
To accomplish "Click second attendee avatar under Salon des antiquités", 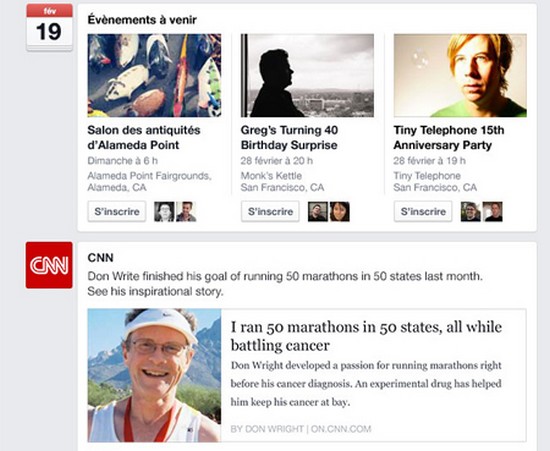I will coord(186,211).
